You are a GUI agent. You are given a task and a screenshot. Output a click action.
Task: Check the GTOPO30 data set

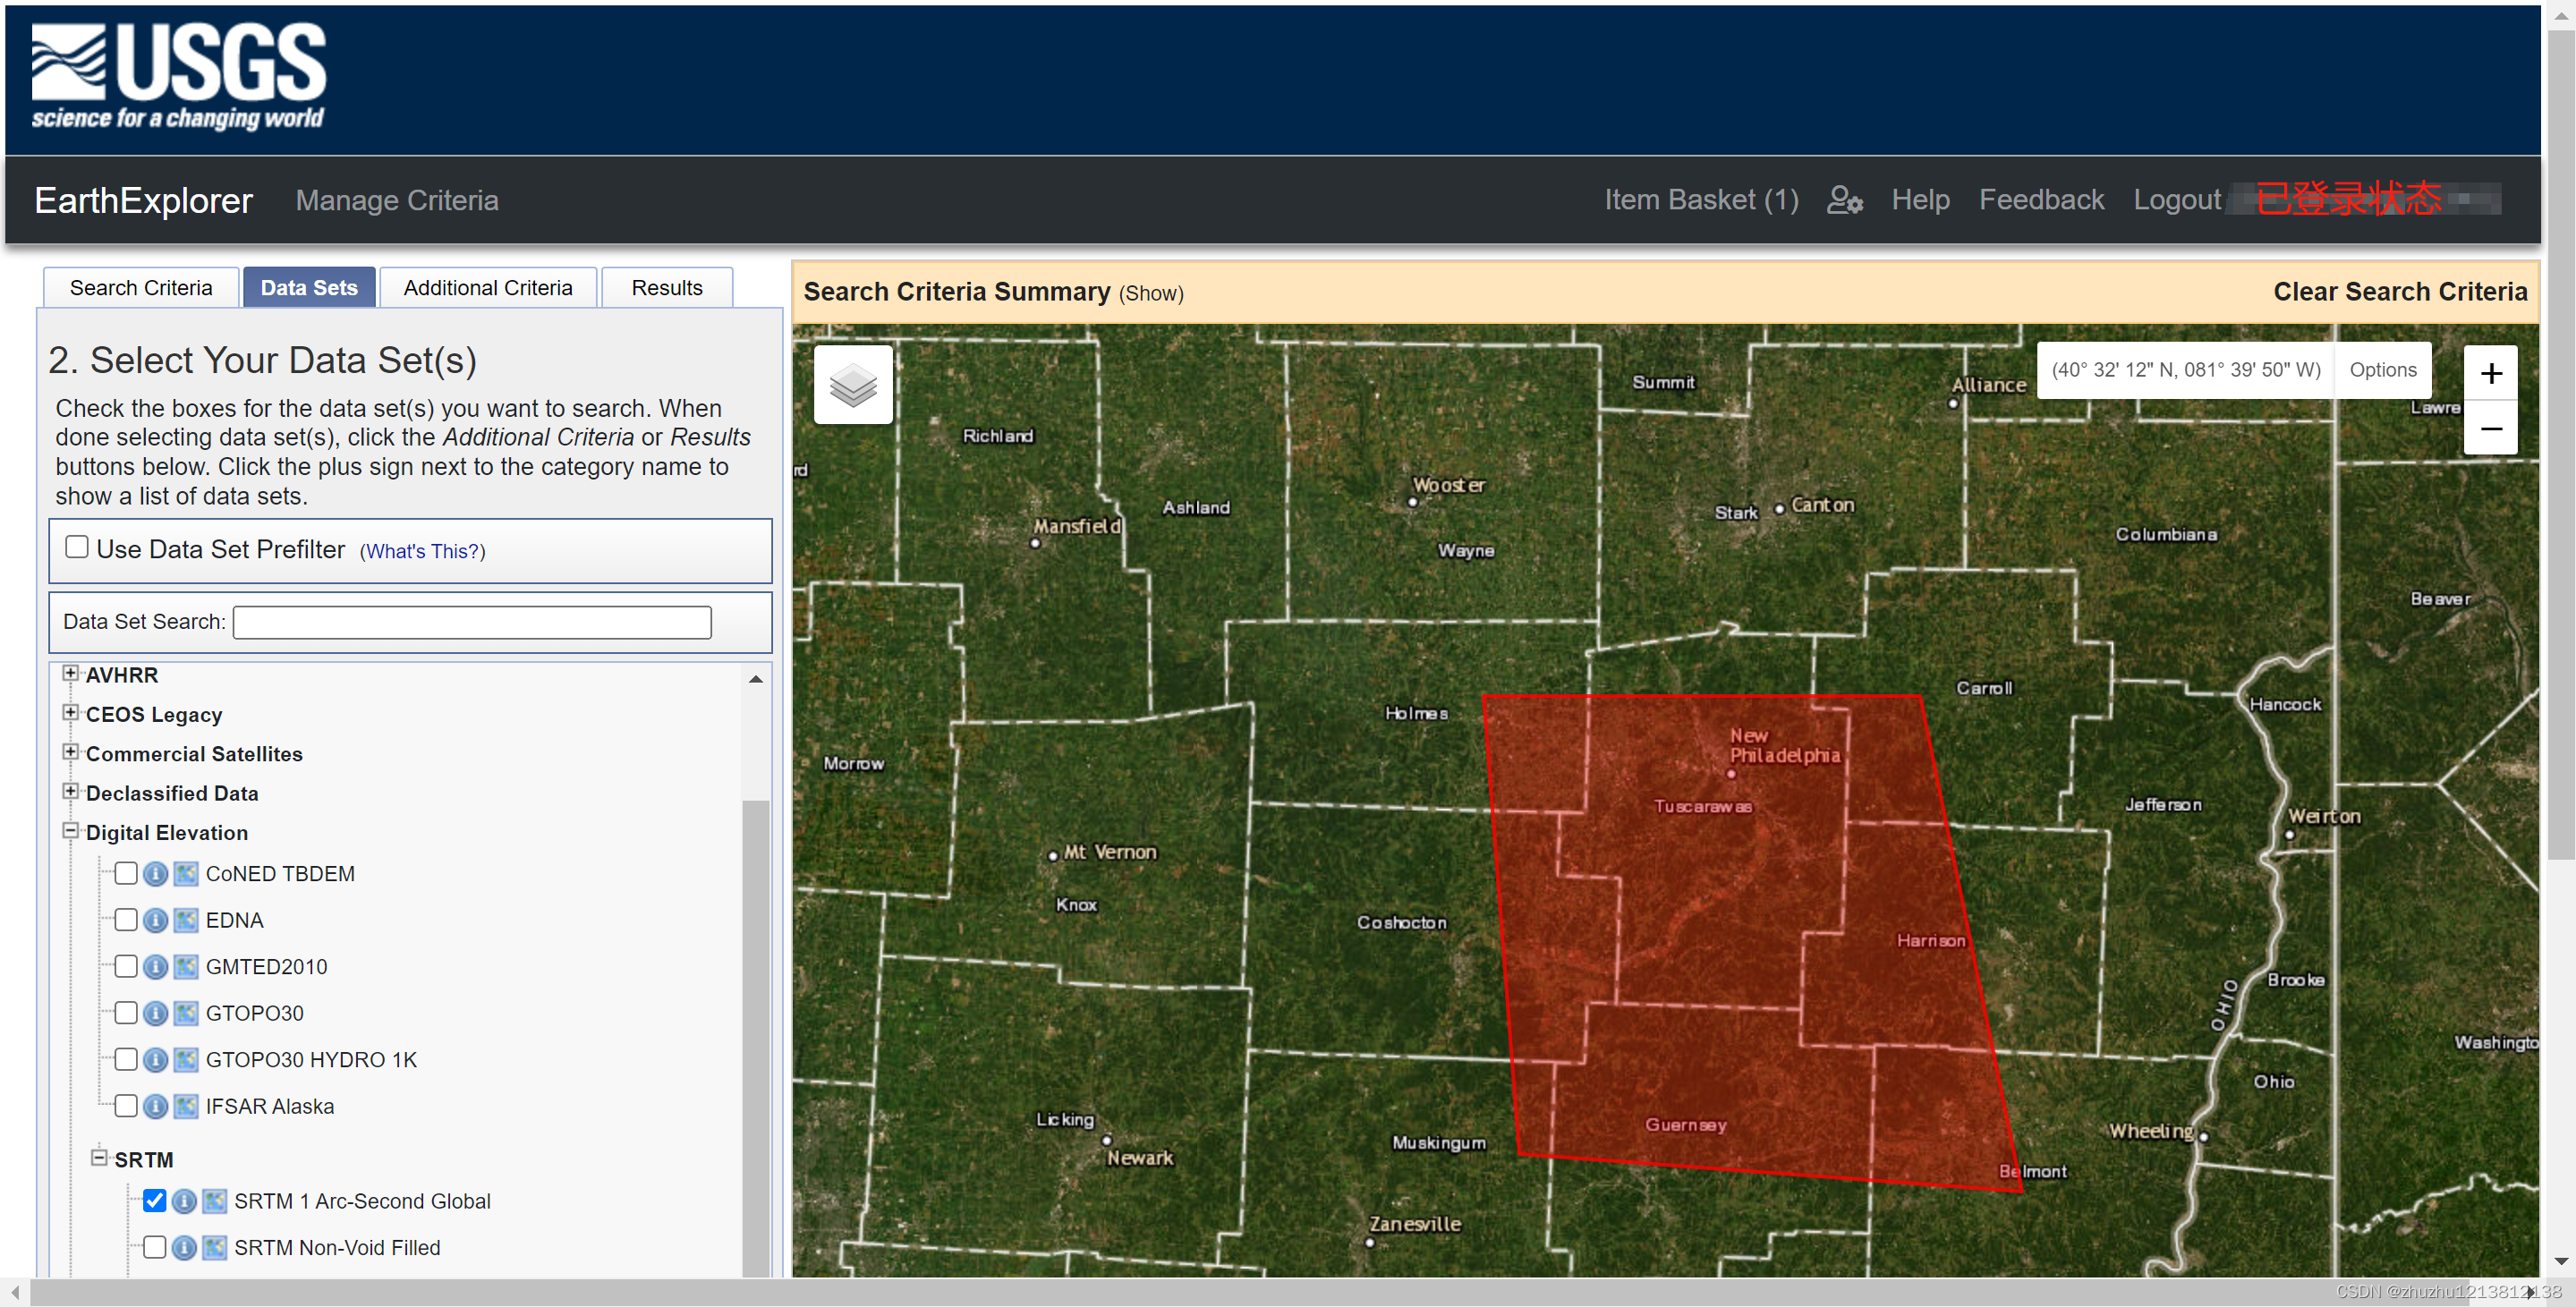(x=126, y=1012)
